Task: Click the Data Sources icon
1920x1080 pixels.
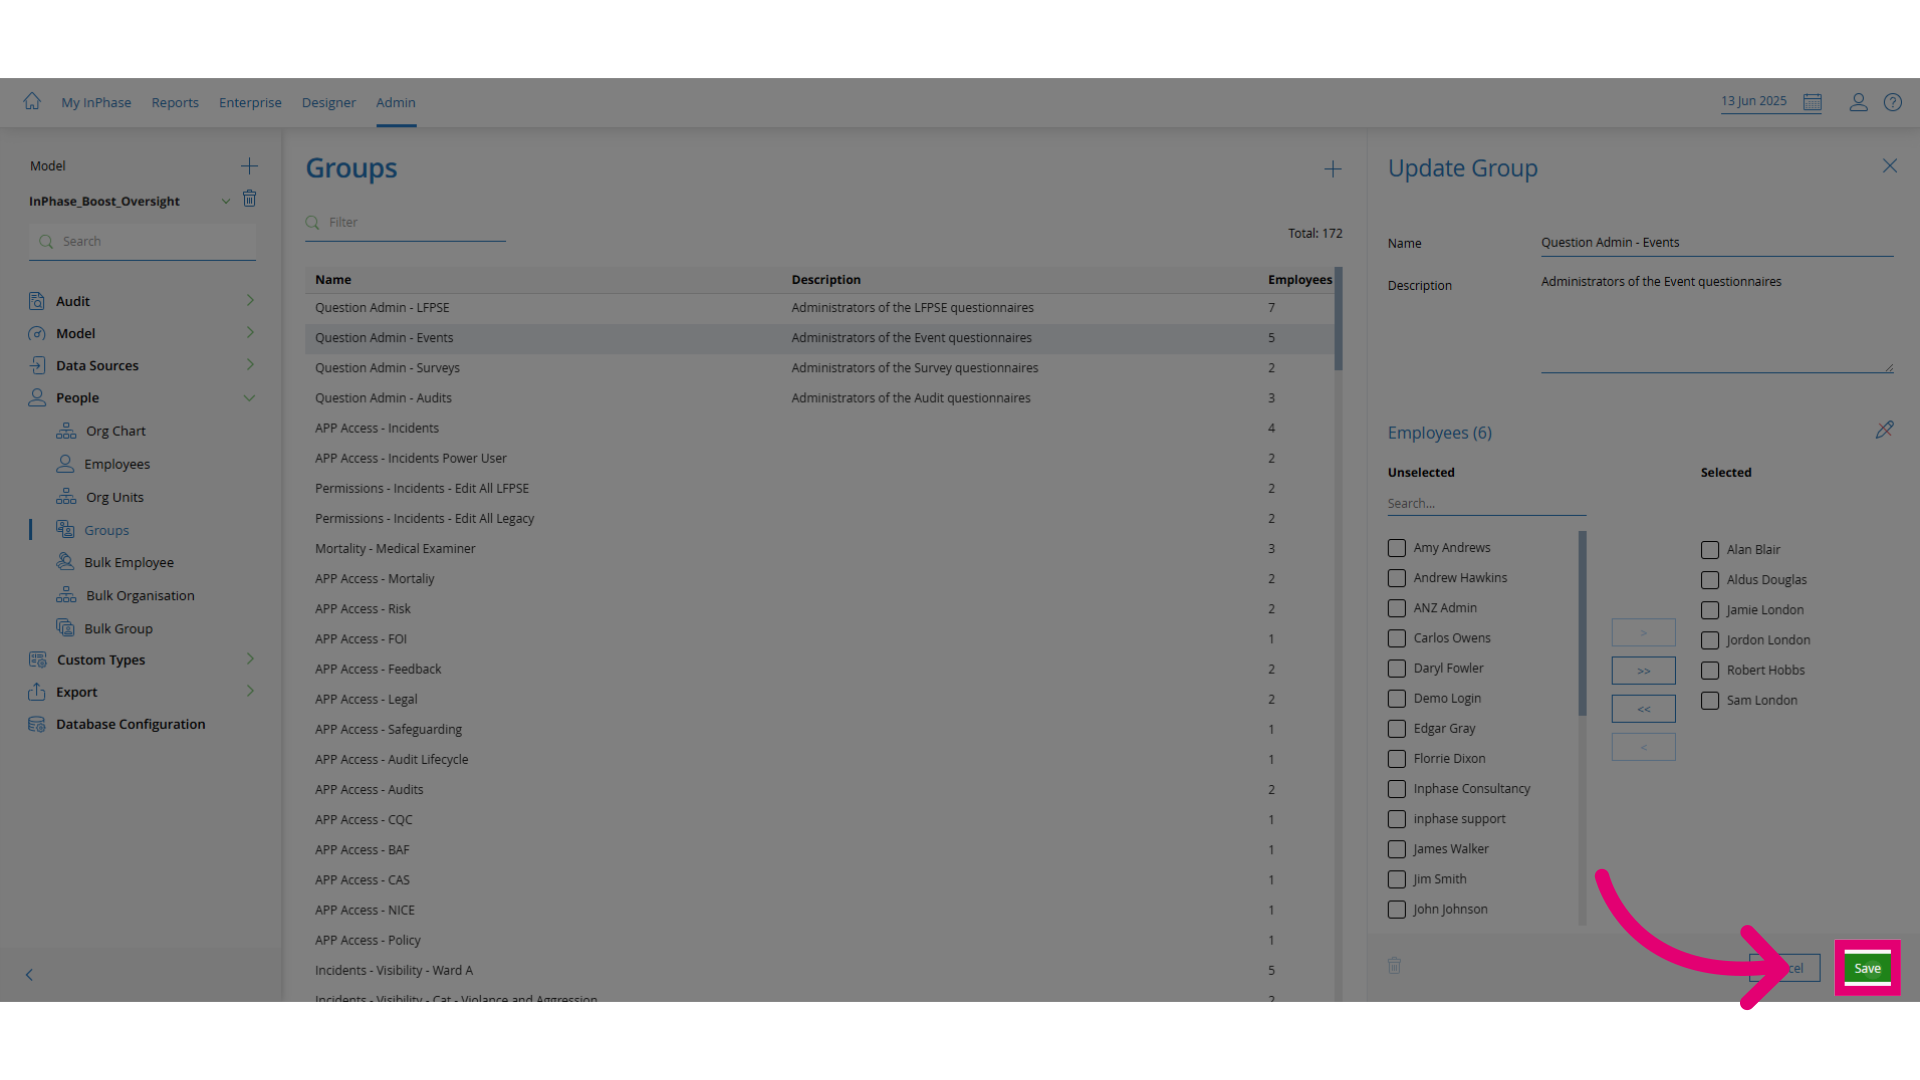Action: click(x=37, y=365)
